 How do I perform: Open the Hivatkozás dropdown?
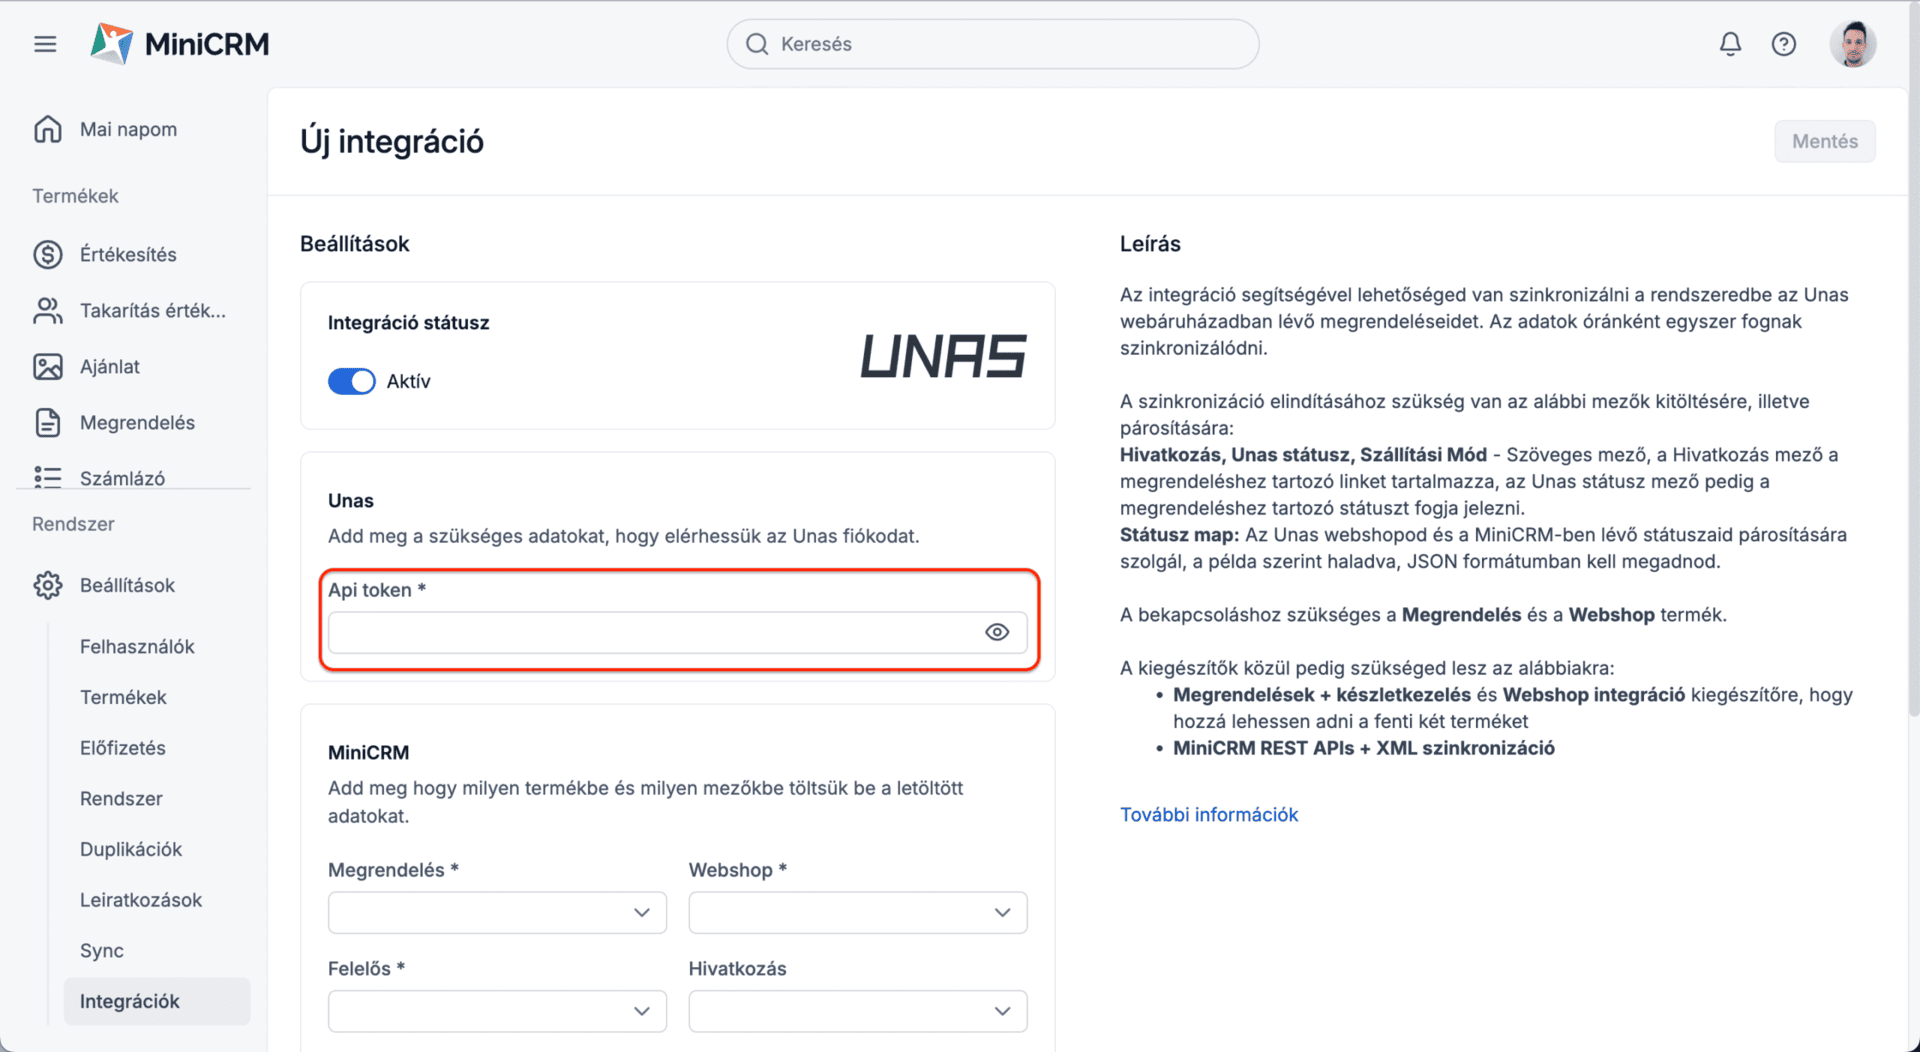(x=857, y=1011)
